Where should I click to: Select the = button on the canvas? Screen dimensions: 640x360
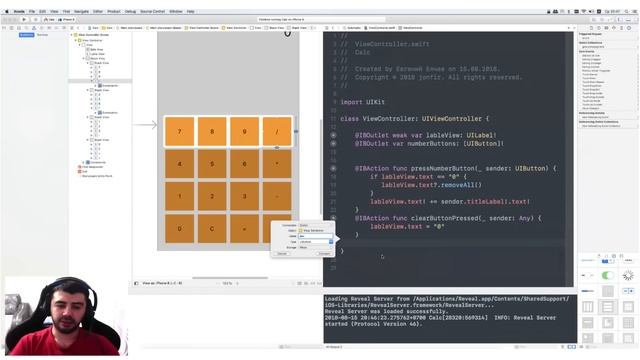(244, 229)
